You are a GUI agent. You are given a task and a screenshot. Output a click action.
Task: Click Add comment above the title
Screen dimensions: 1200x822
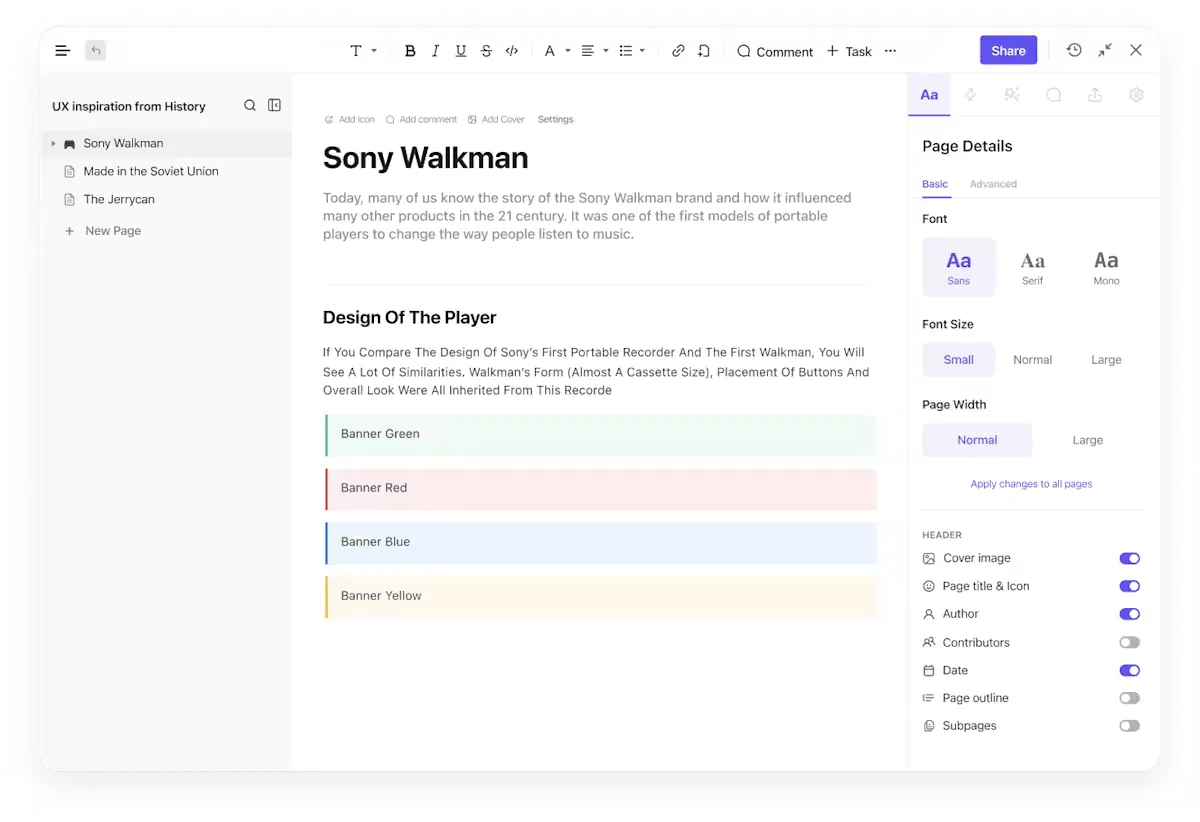coord(421,119)
